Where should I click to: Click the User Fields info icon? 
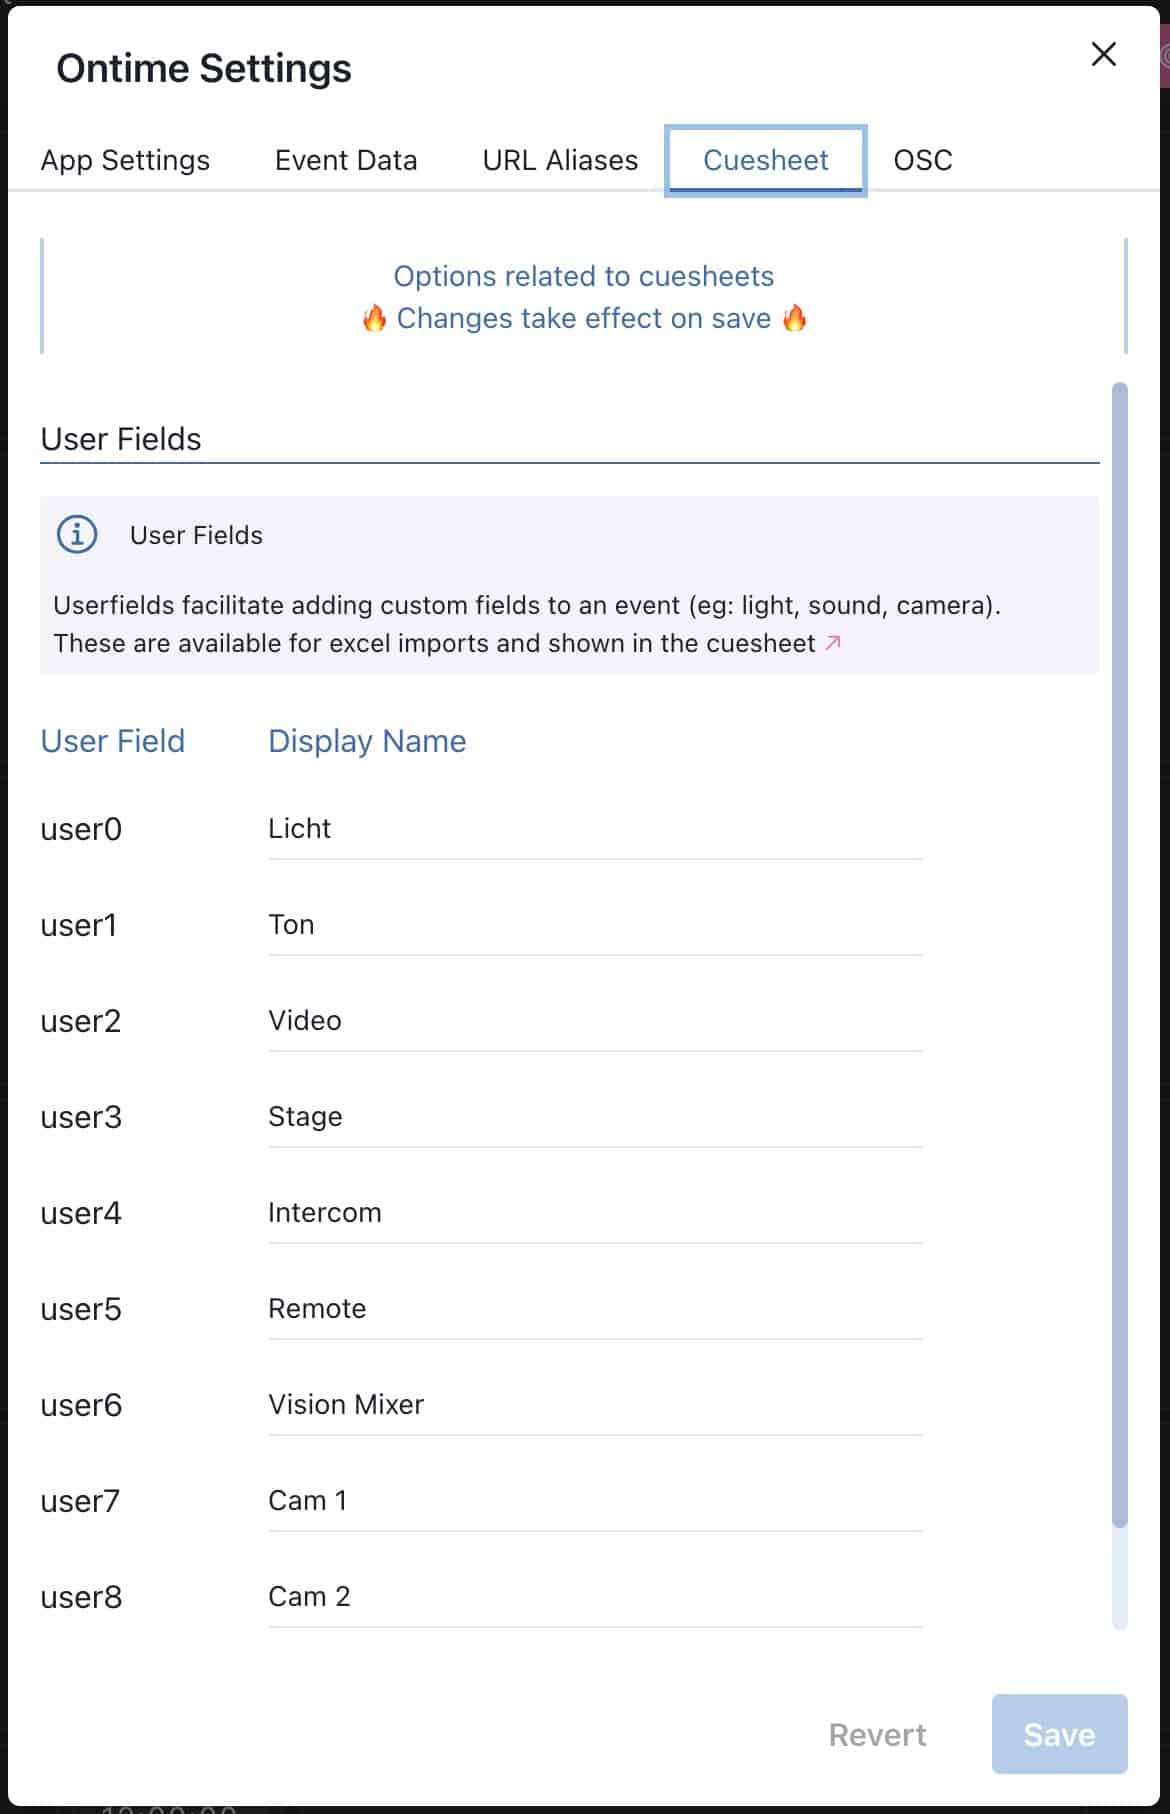click(77, 534)
